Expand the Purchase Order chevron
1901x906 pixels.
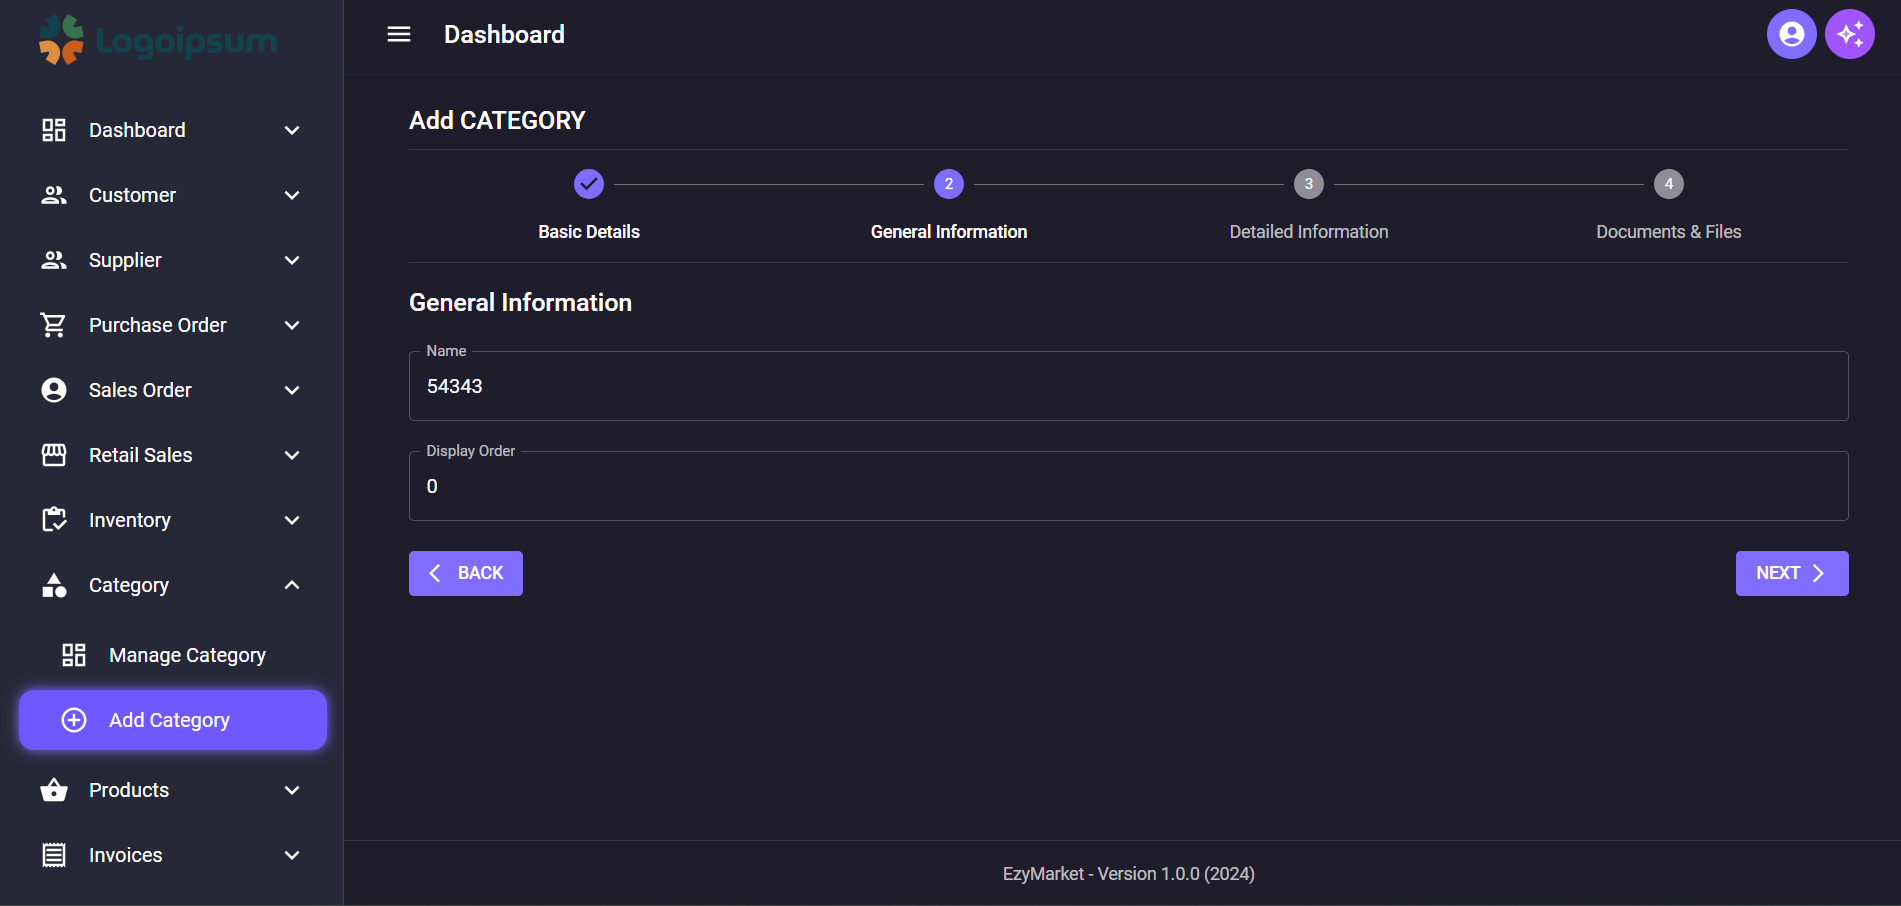point(292,325)
